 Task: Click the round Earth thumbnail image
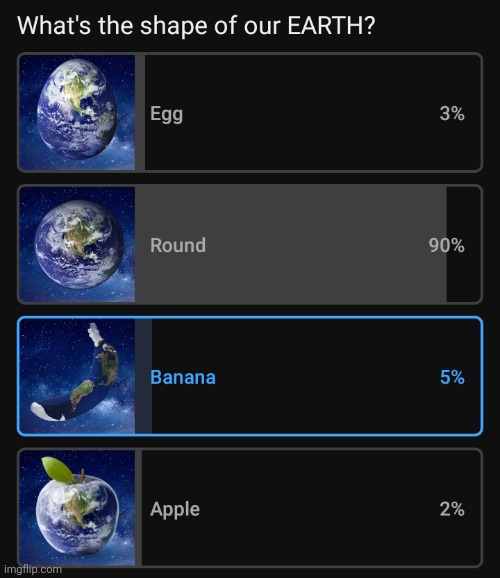click(x=77, y=244)
